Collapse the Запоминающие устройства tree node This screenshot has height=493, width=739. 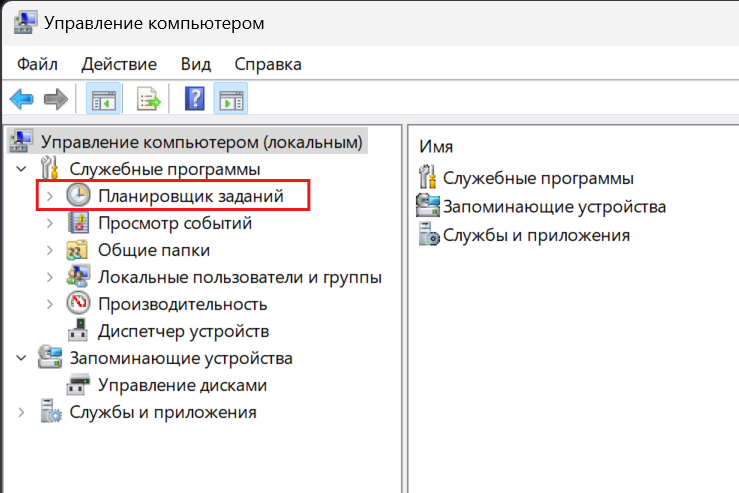point(22,358)
